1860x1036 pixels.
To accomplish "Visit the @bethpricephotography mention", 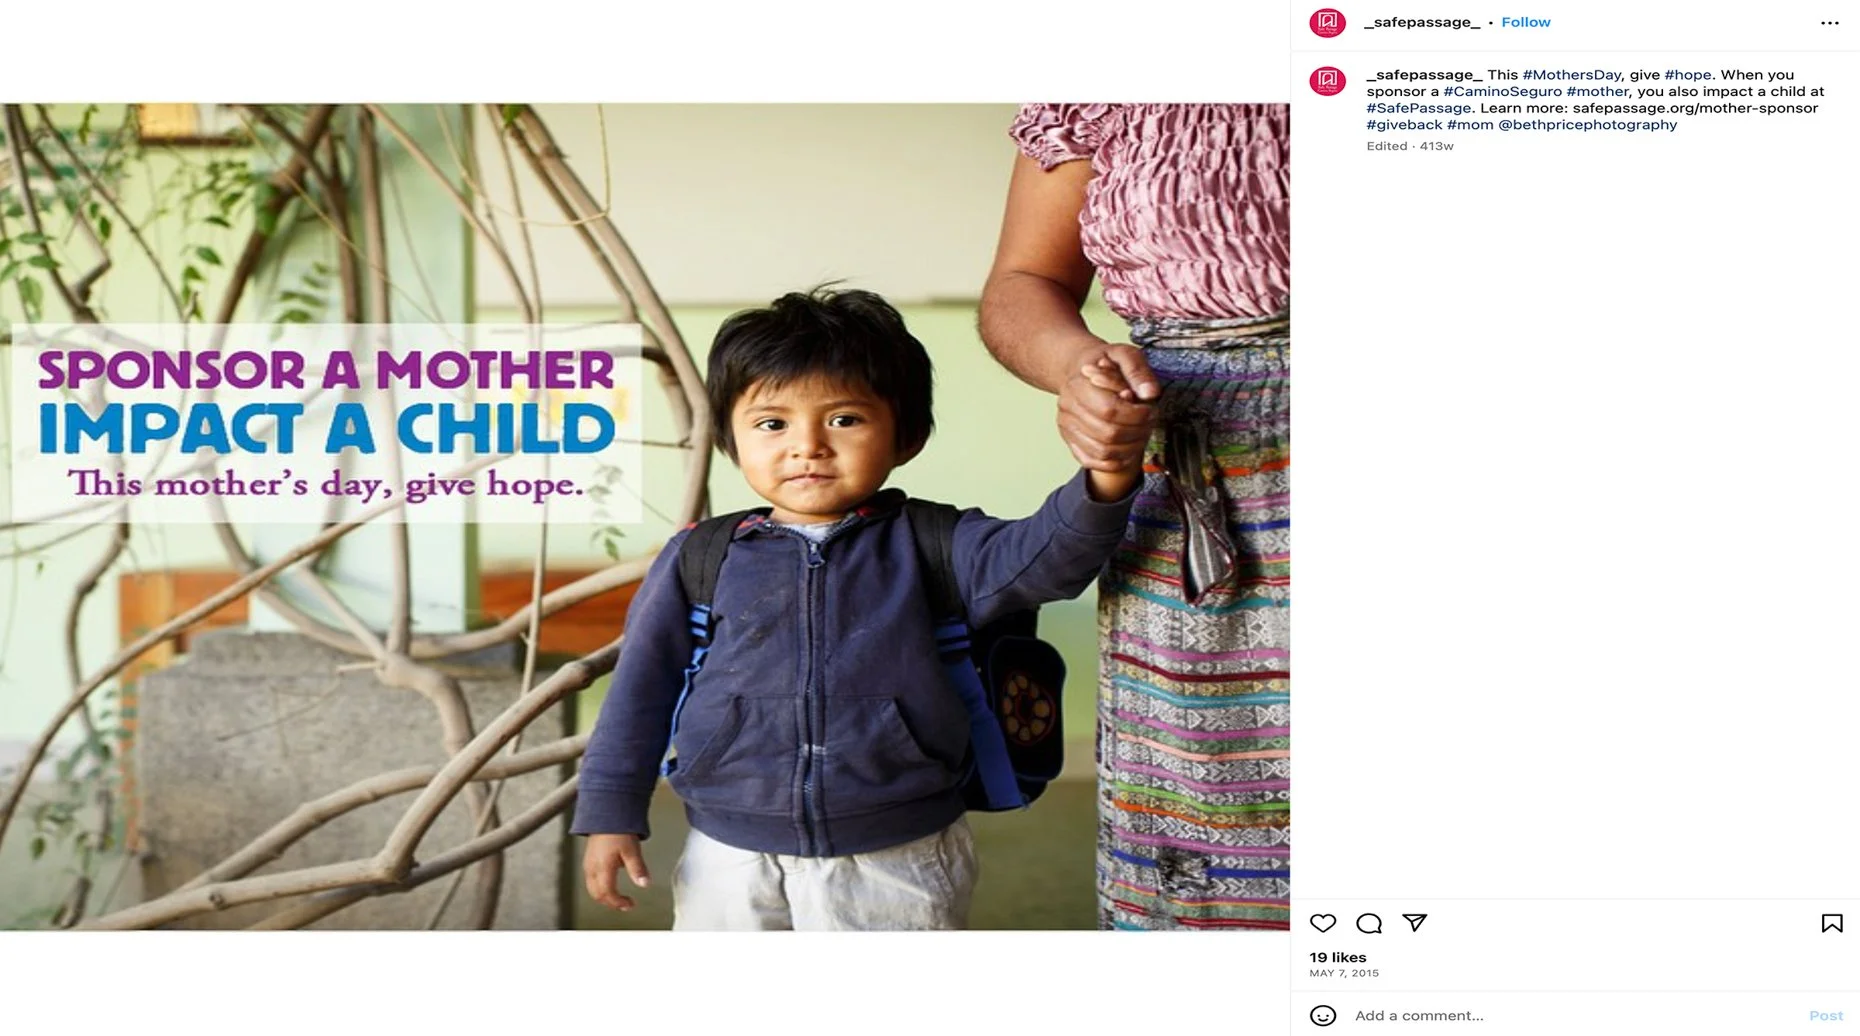I will pyautogui.click(x=1587, y=125).
